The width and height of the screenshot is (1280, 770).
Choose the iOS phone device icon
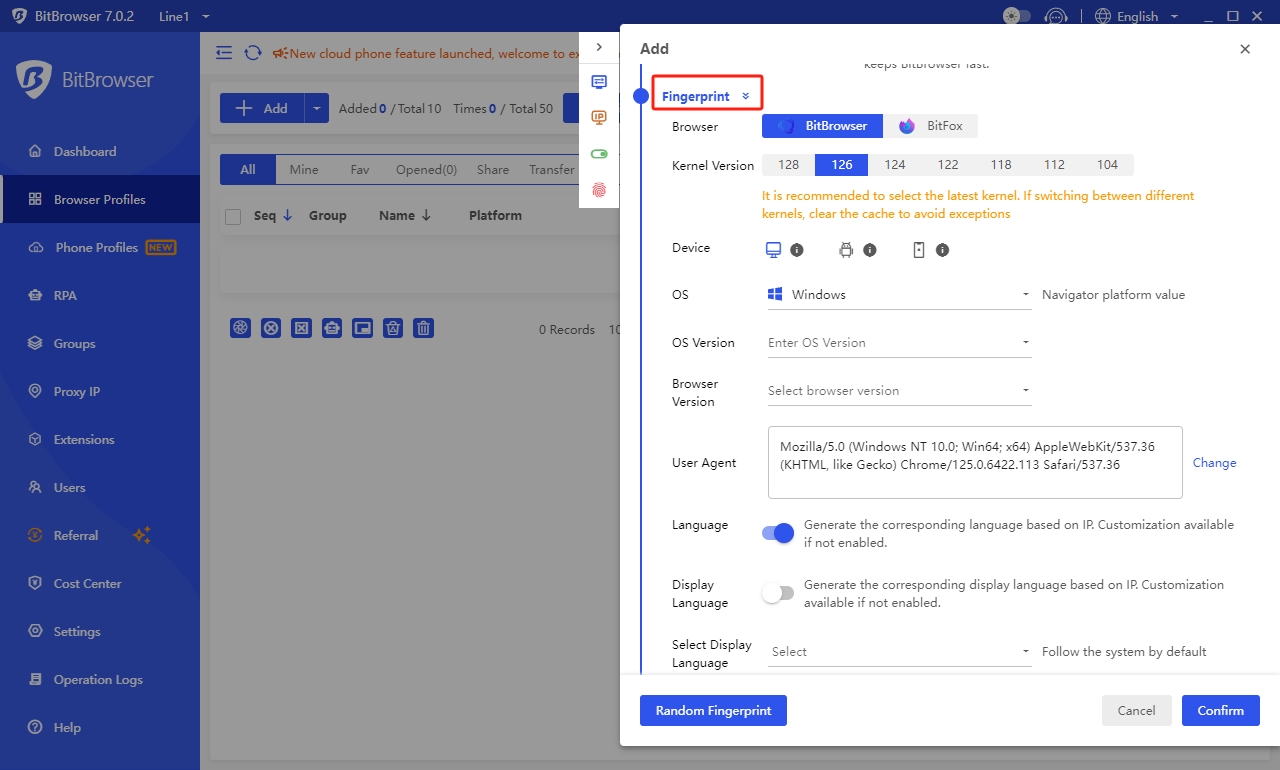(919, 250)
